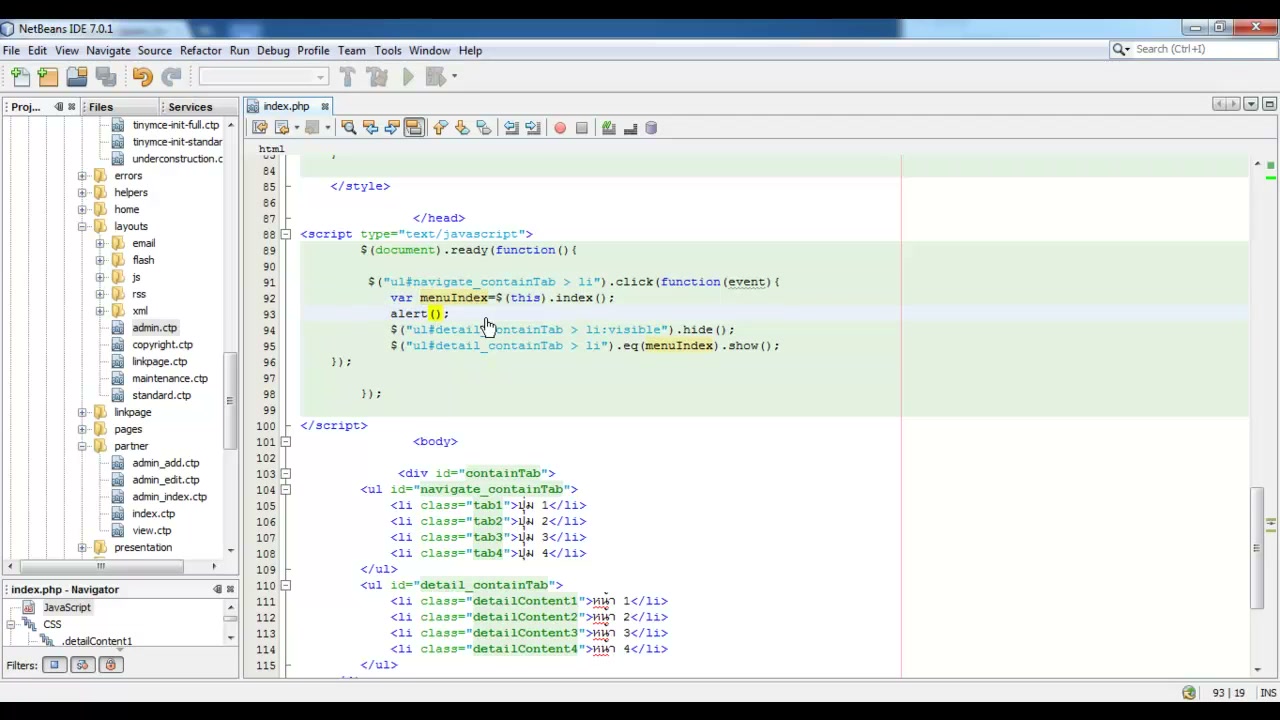Click the database cylinder editor icon

(651, 128)
